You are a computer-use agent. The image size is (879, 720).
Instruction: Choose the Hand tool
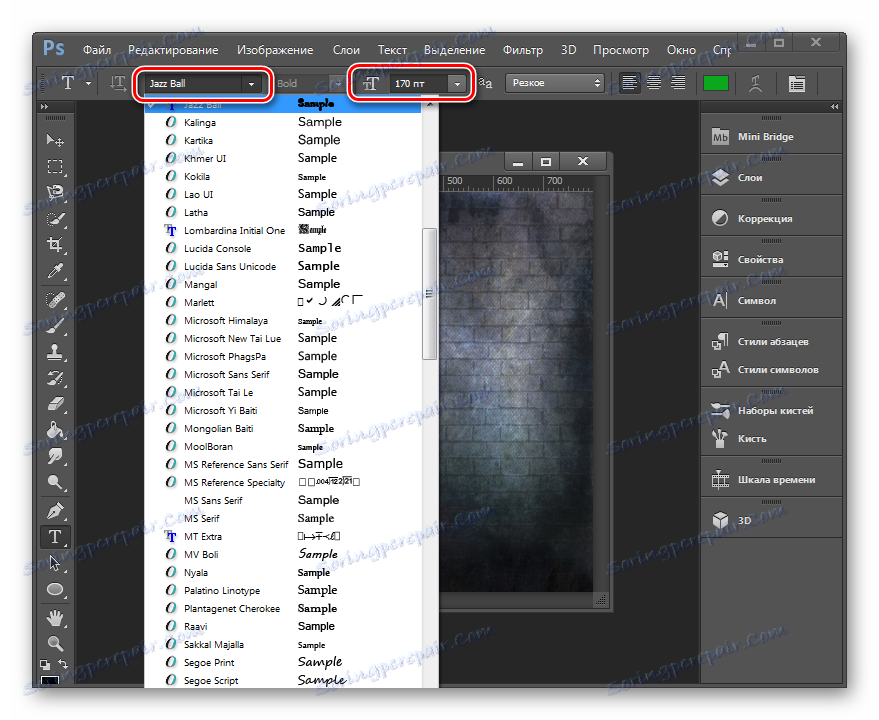56,616
